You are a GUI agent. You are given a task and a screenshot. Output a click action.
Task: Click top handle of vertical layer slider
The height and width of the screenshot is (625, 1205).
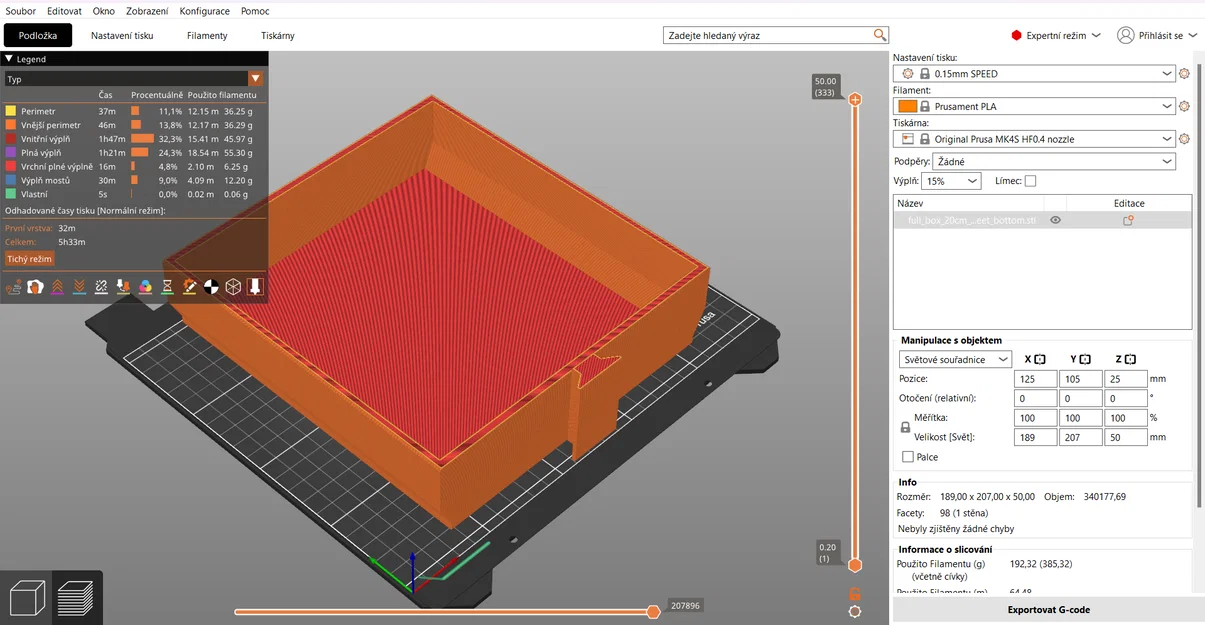point(855,99)
